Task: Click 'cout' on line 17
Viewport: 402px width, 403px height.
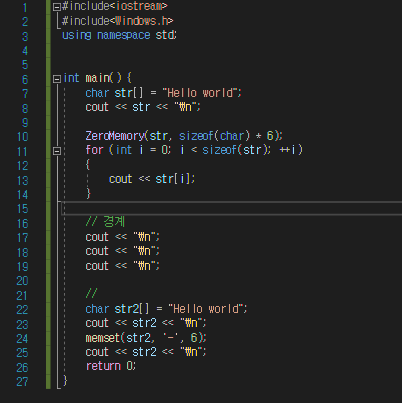Action: (x=97, y=237)
